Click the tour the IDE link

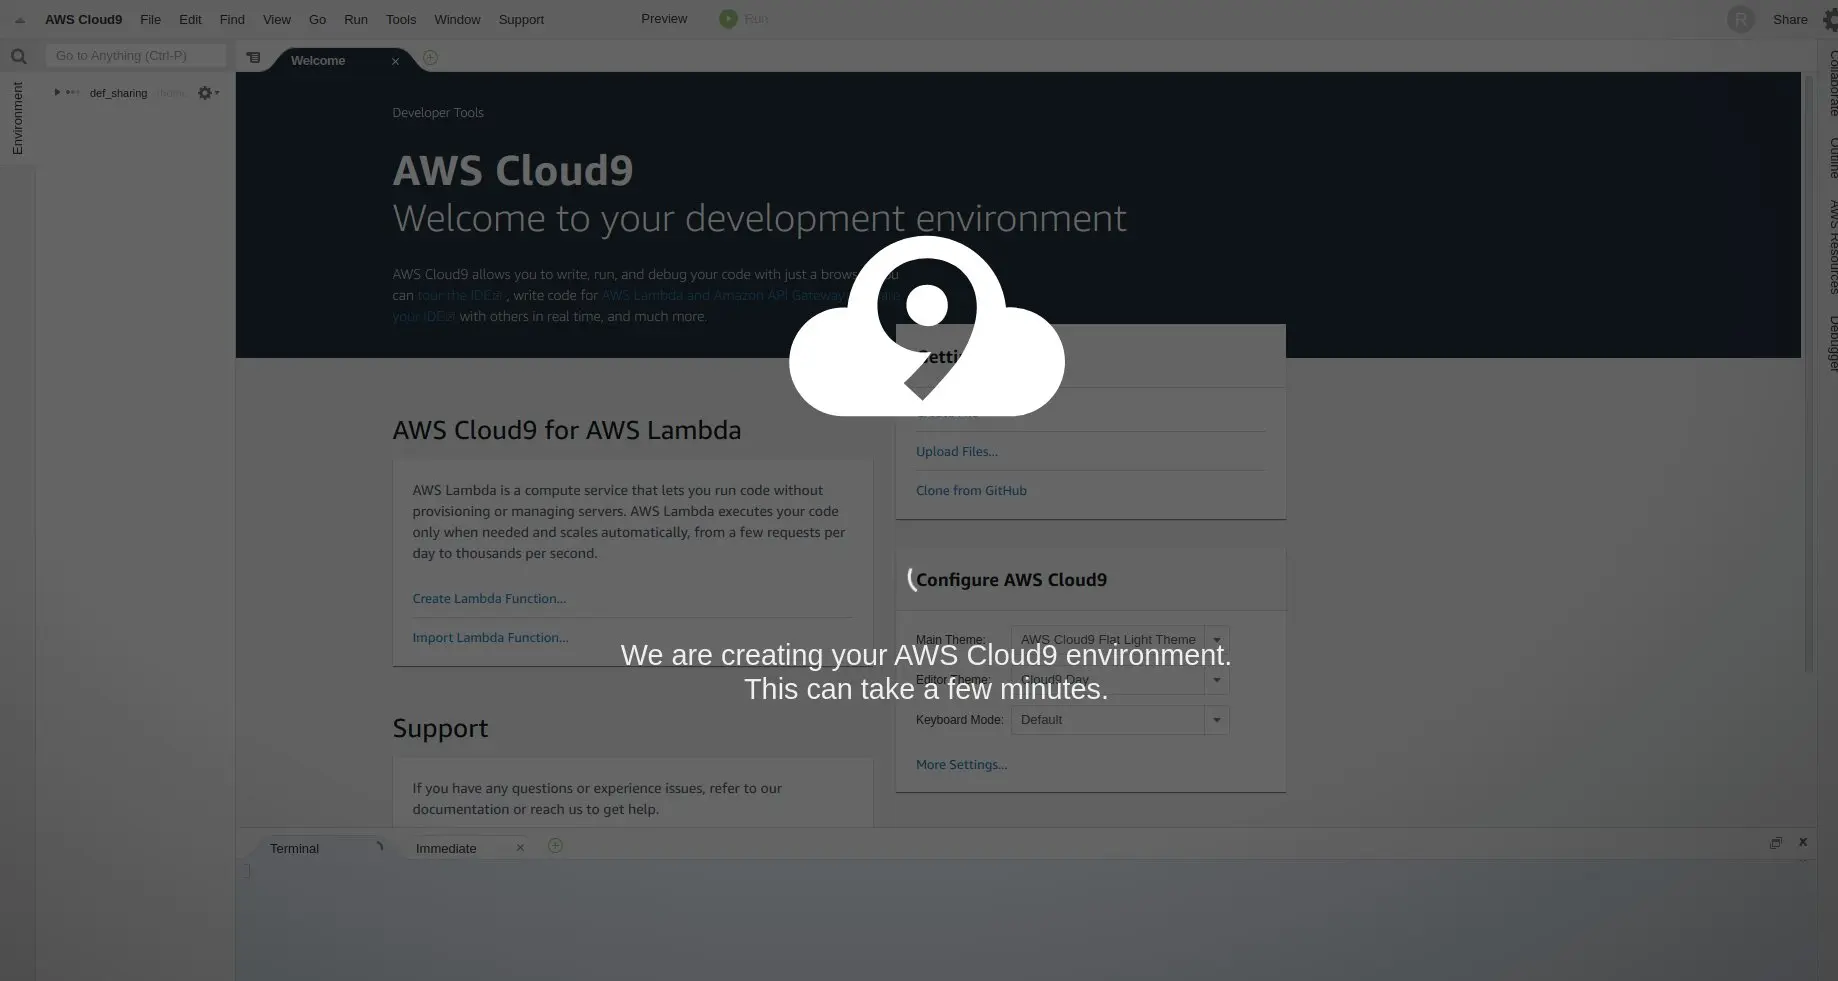coord(461,295)
